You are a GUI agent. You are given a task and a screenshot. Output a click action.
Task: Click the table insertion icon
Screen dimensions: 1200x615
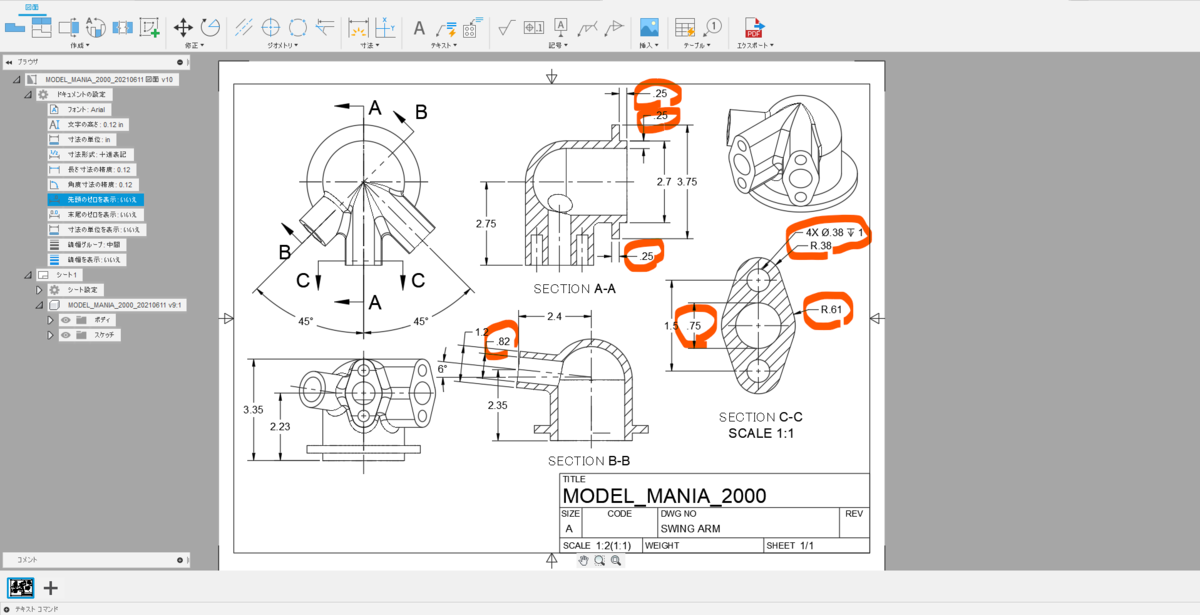point(685,27)
